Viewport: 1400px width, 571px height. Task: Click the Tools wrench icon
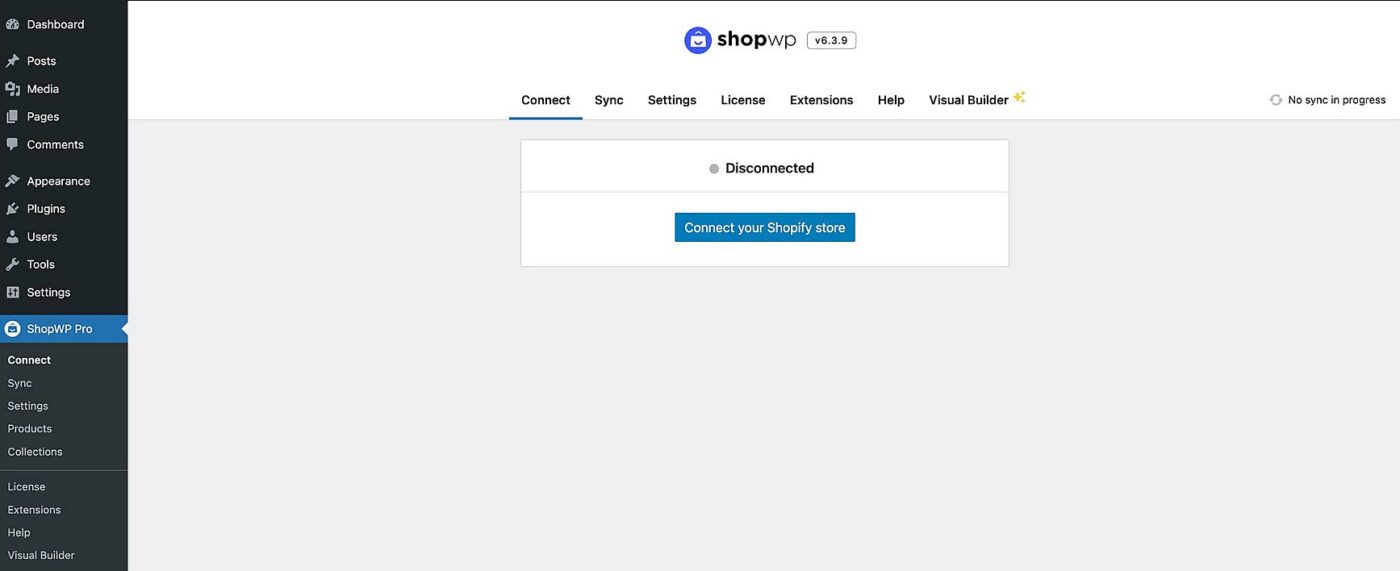click(13, 264)
